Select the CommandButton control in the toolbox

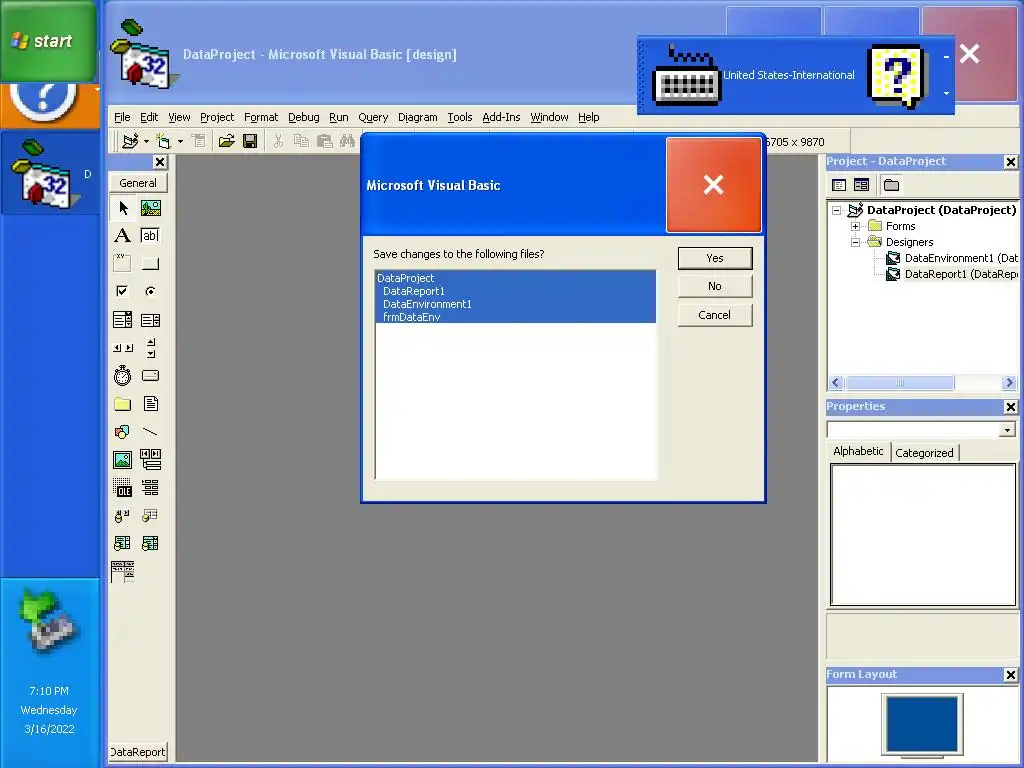pos(151,263)
